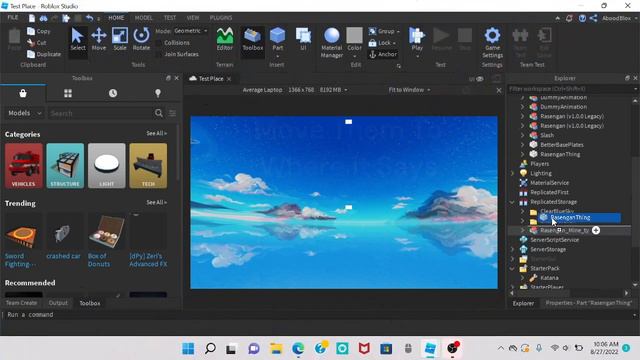Select the HOME ribbon tab
The image size is (640, 360).
point(116,18)
